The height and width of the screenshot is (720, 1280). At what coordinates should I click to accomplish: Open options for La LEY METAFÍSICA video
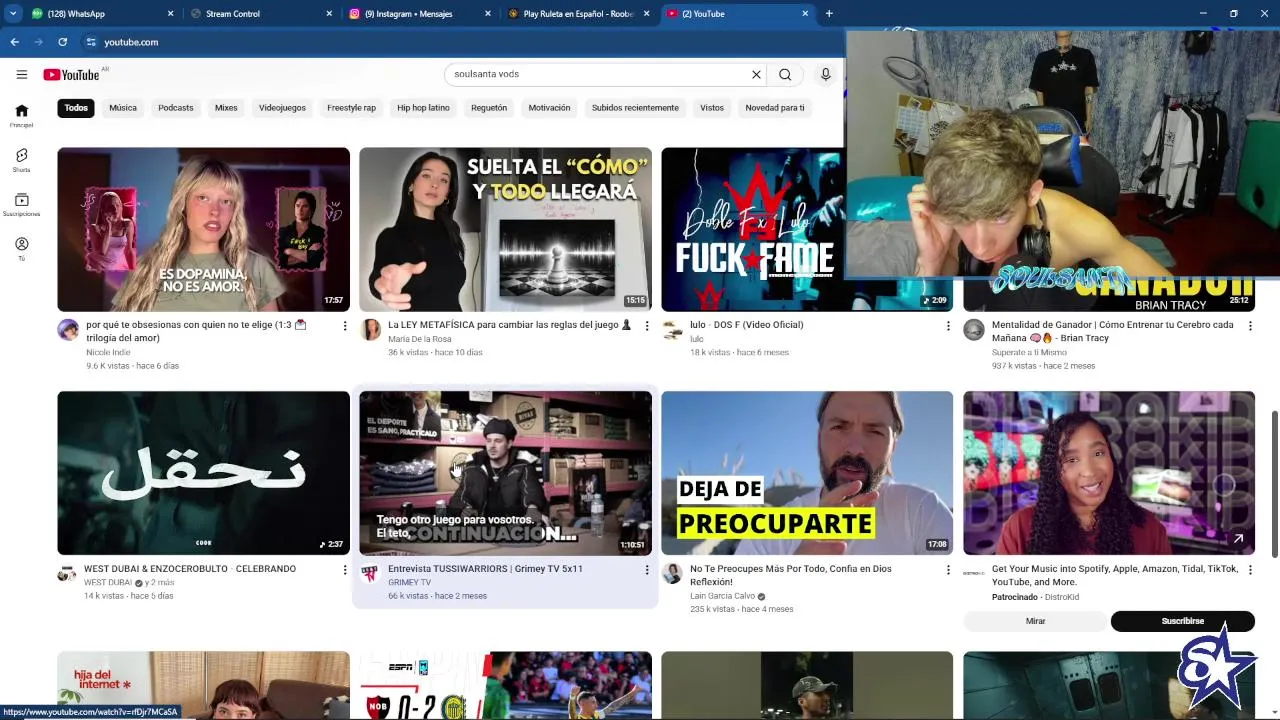point(647,326)
